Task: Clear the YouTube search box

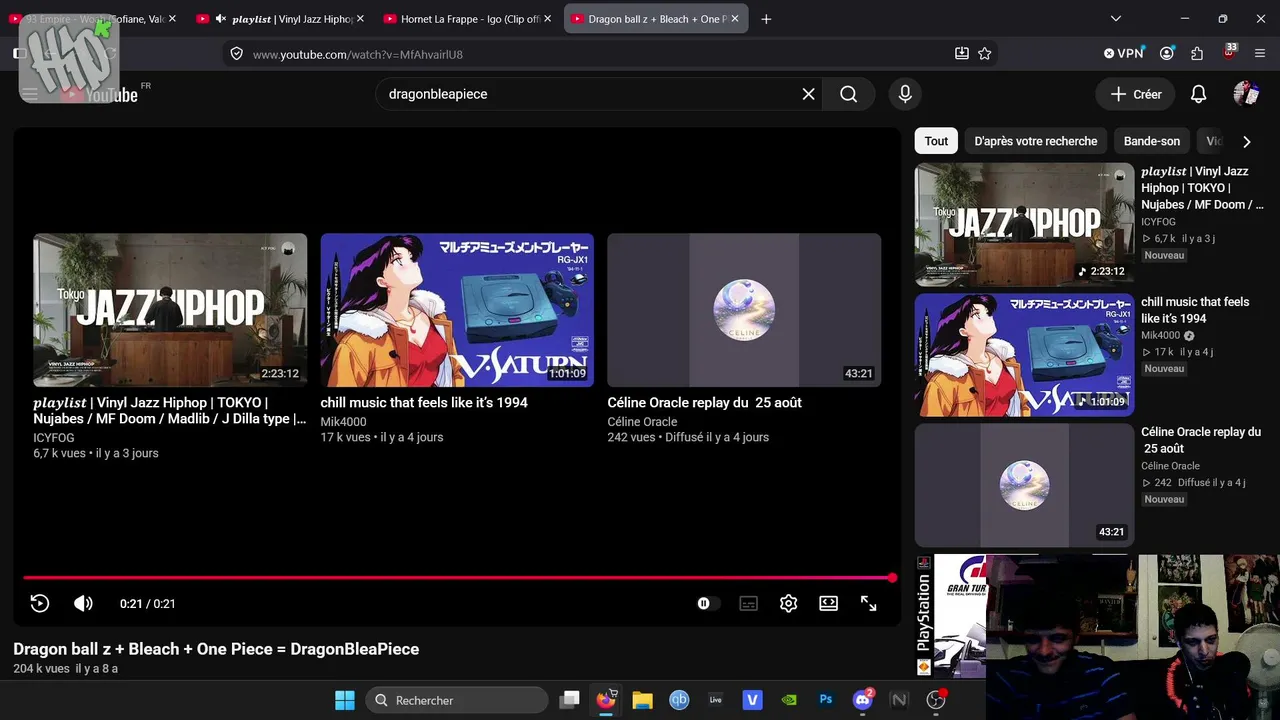Action: (808, 94)
